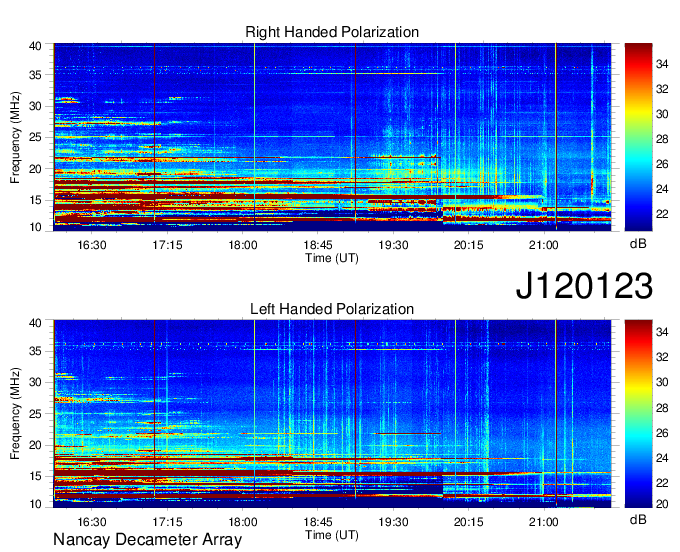Click 22 dB mark on Left Handed colorbar
This screenshot has width=680, height=552.
pyautogui.click(x=662, y=483)
